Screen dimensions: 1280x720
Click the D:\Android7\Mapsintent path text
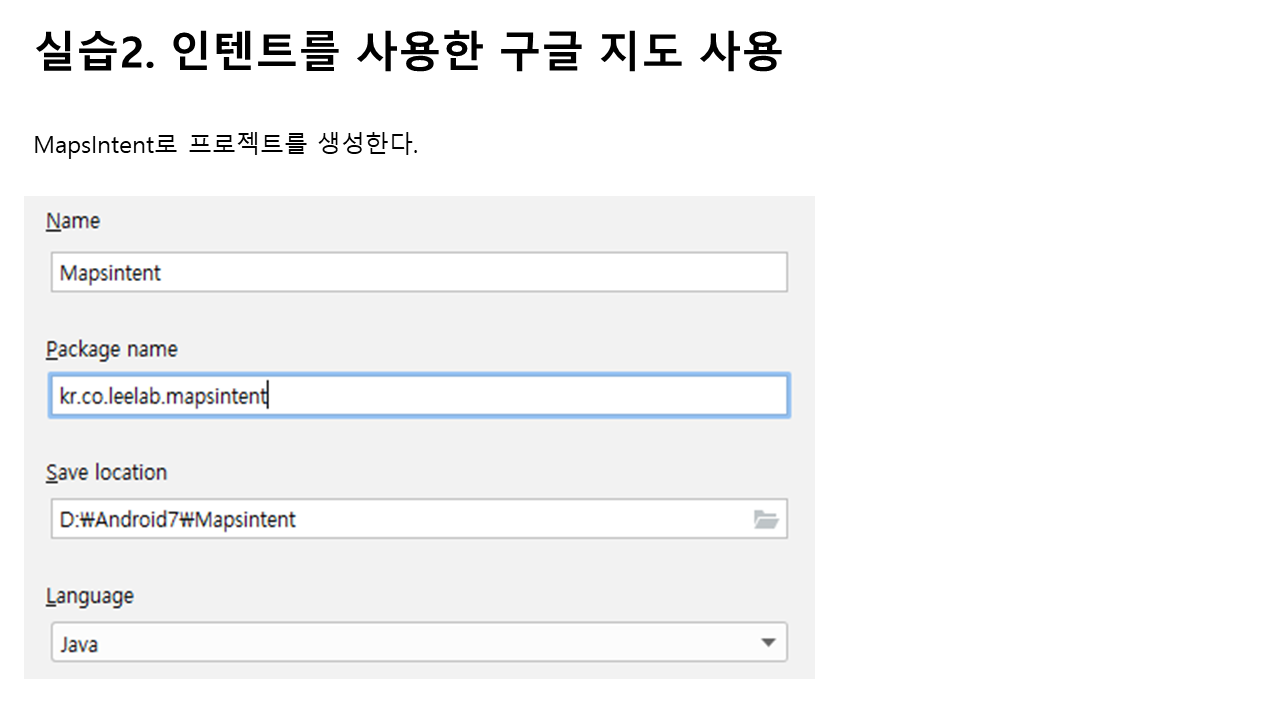click(177, 520)
